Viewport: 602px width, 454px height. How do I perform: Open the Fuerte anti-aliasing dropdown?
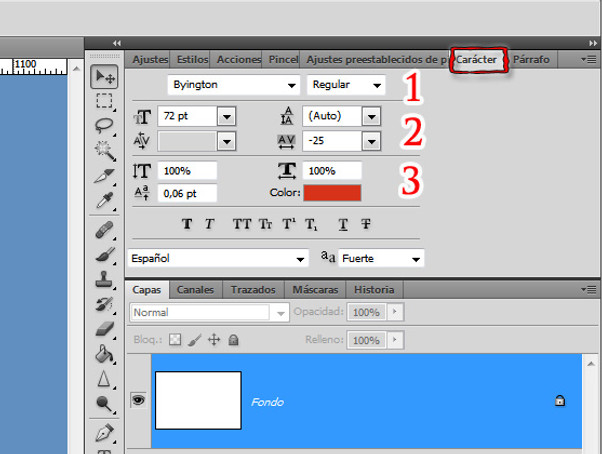point(381,258)
